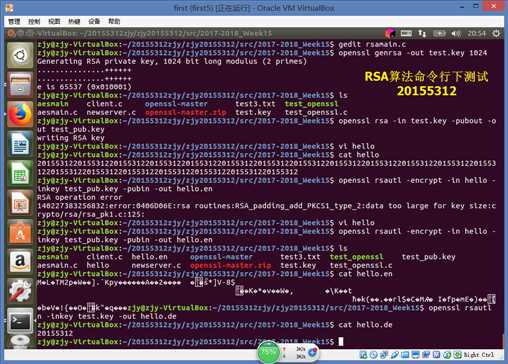508x364 pixels.
Task: Click 'test3.txt' in first ls output
Action: point(255,104)
